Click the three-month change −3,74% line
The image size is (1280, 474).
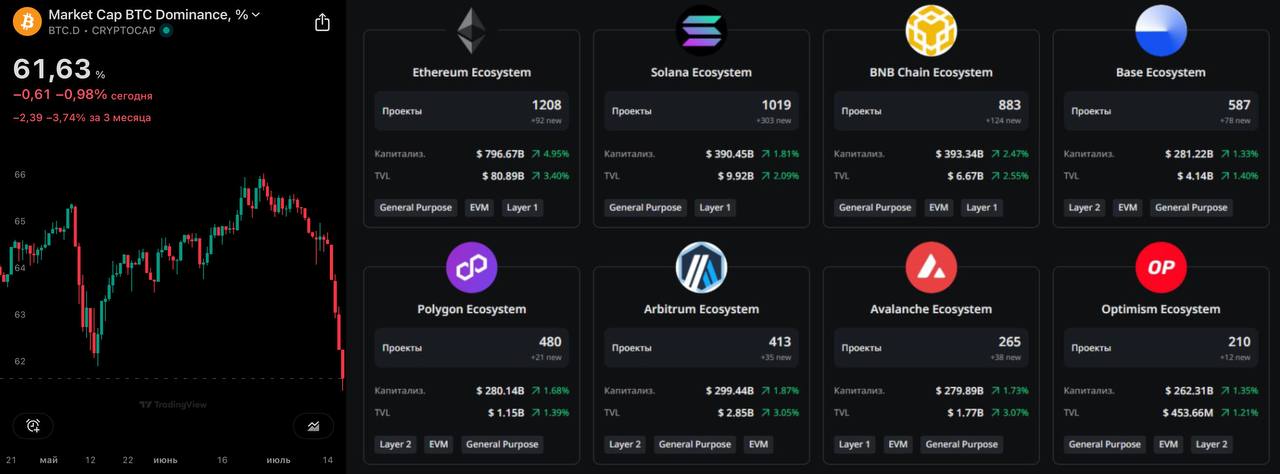pos(82,118)
